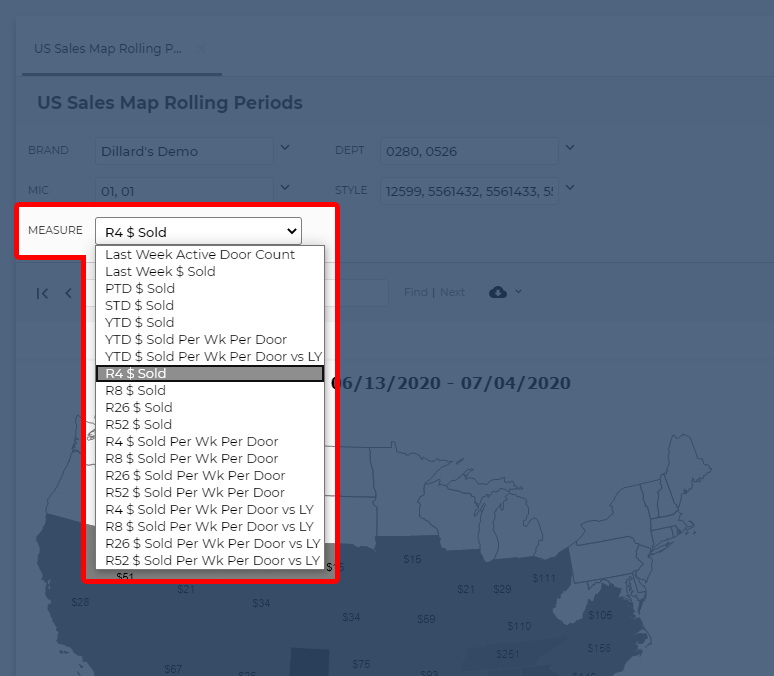This screenshot has height=676, width=774.
Task: Go to previous report page
Action: [x=68, y=293]
